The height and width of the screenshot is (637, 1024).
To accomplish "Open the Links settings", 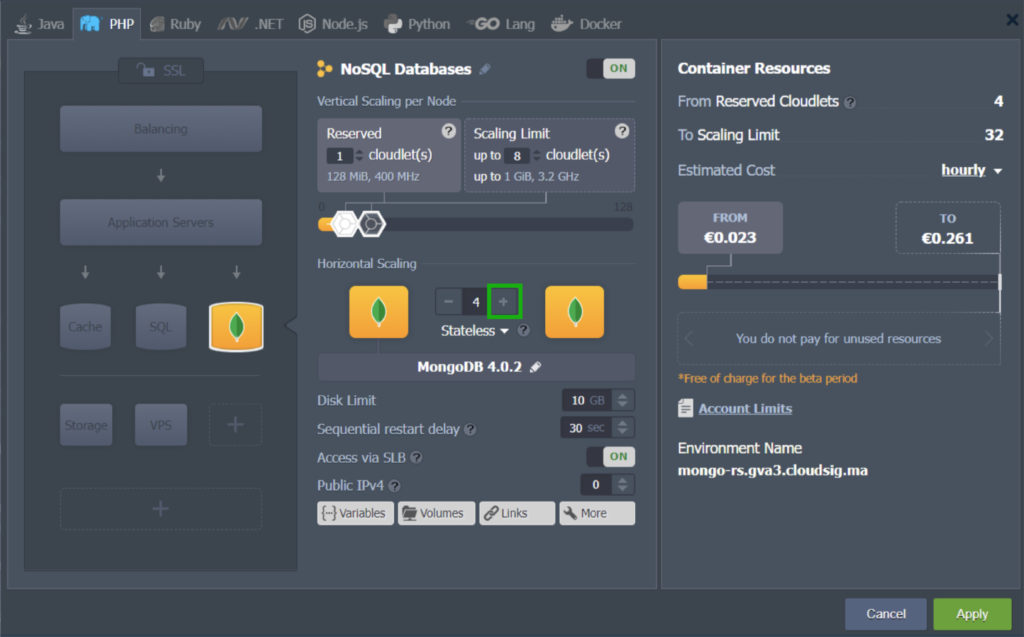I will (517, 514).
